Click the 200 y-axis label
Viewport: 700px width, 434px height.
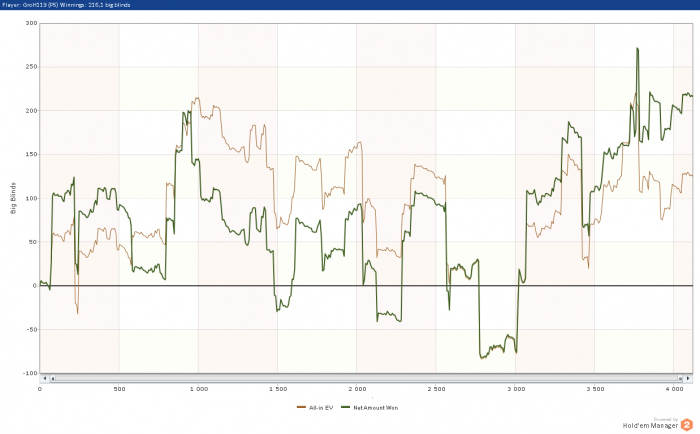[x=31, y=111]
